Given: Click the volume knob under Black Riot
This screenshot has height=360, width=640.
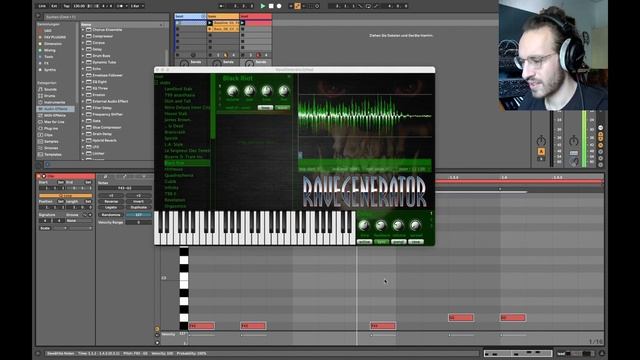Looking at the screenshot, I should tap(232, 91).
